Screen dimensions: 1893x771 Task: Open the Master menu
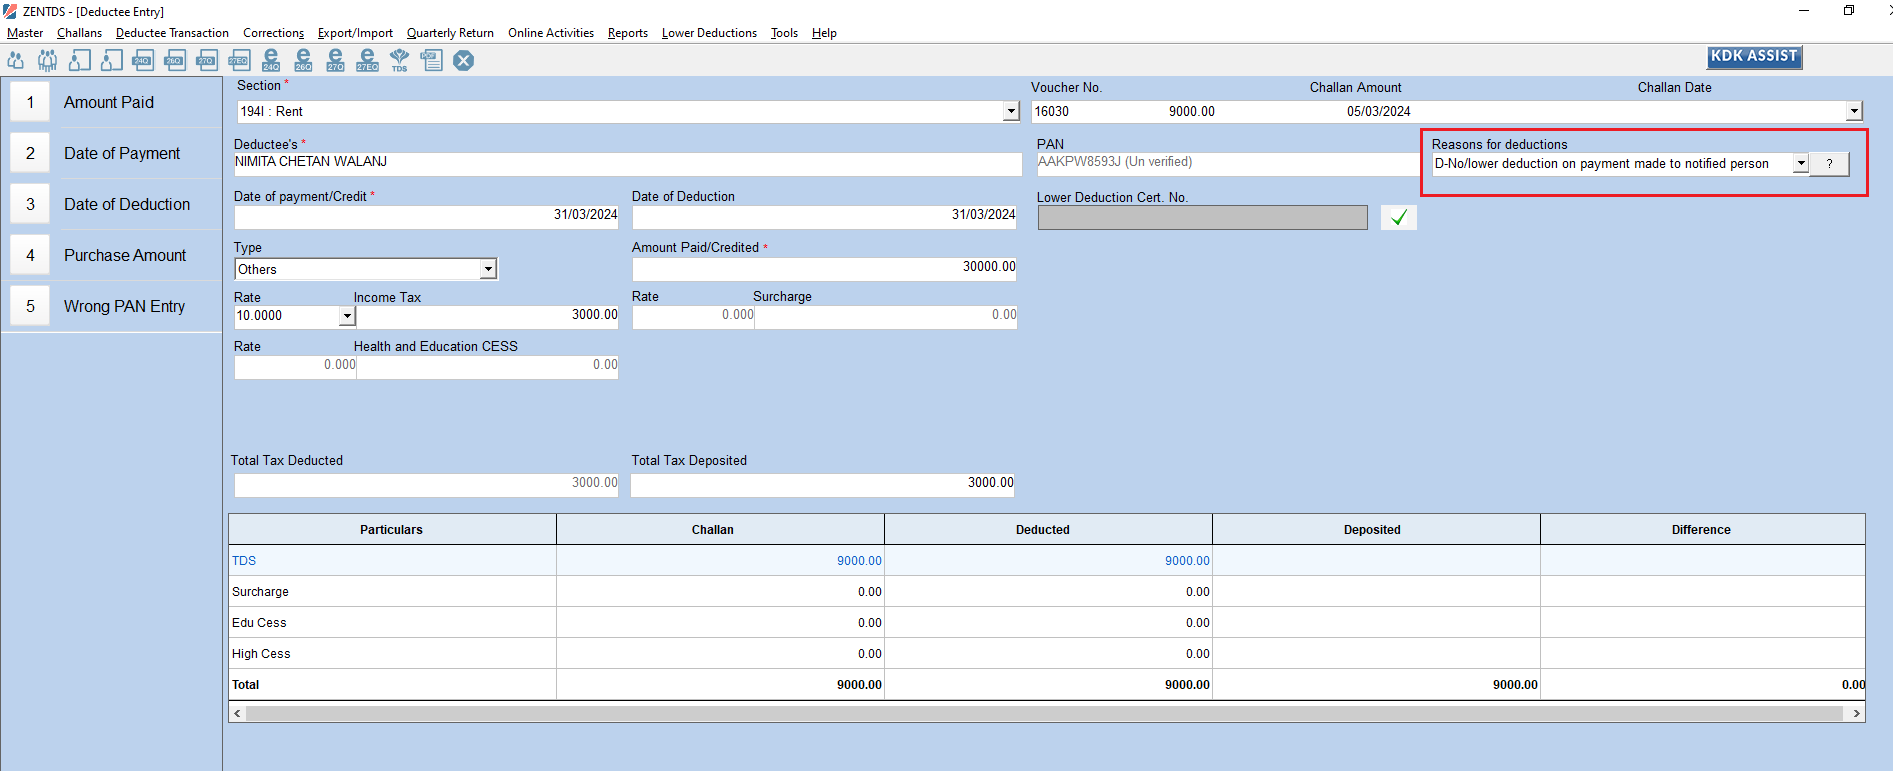tap(25, 33)
